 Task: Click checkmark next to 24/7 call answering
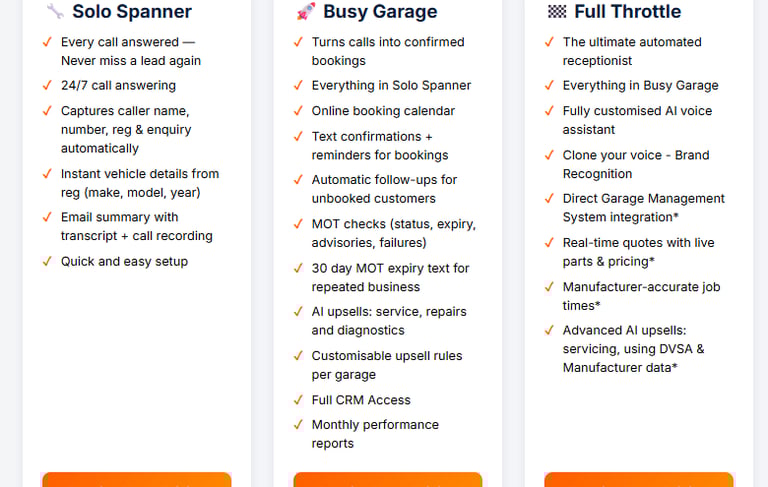47,85
